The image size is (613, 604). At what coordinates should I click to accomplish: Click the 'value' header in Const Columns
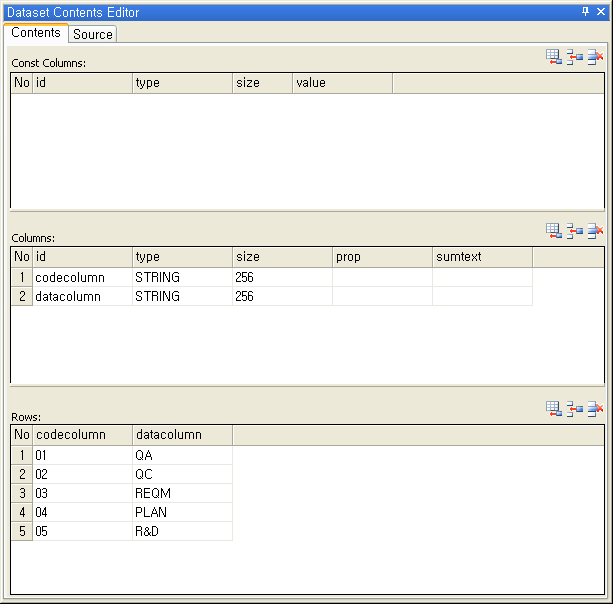(x=342, y=83)
